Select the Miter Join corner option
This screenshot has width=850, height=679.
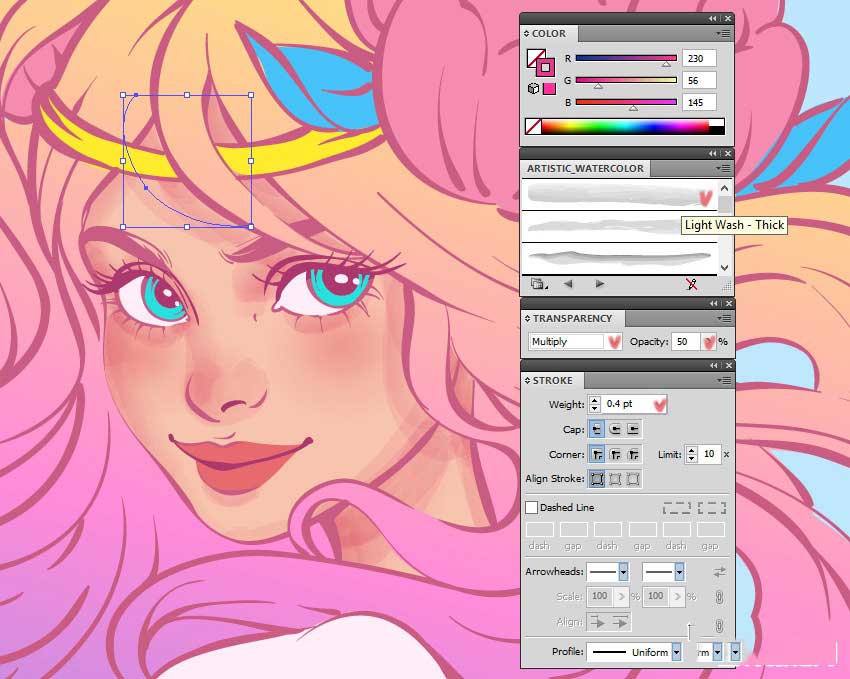[597, 454]
